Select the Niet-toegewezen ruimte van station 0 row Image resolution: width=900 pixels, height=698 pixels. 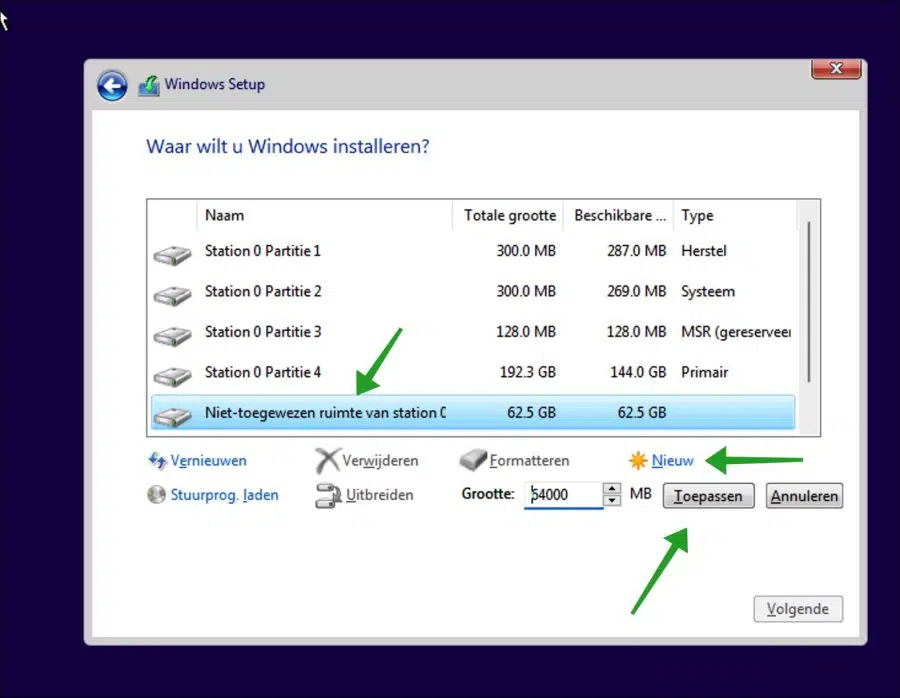473,412
